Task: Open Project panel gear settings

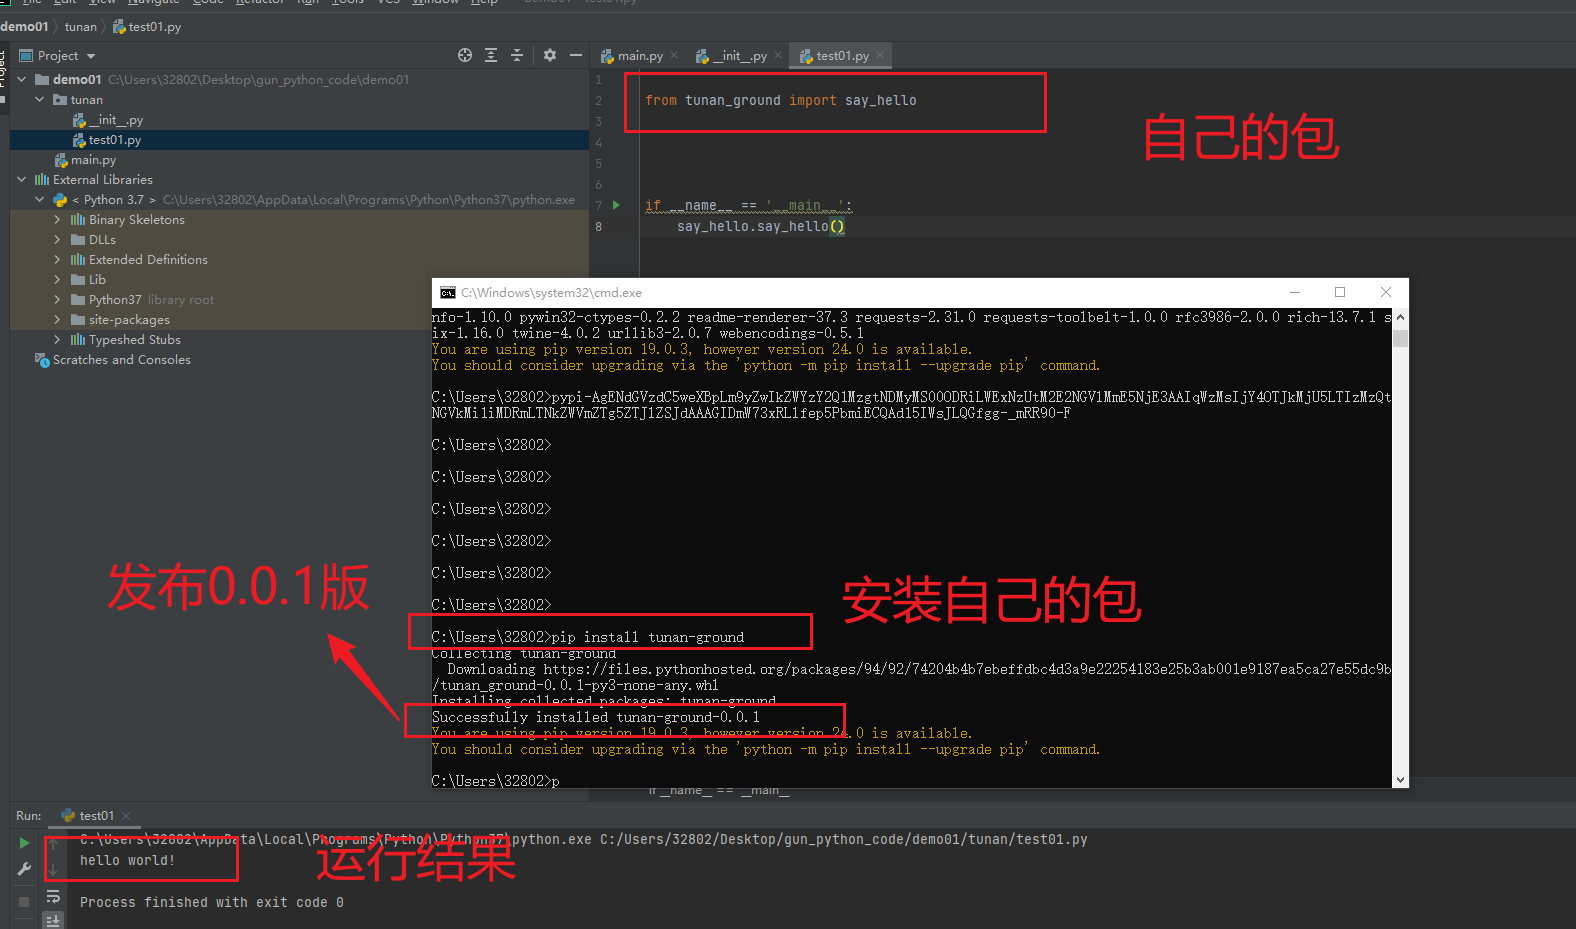Action: tap(550, 56)
